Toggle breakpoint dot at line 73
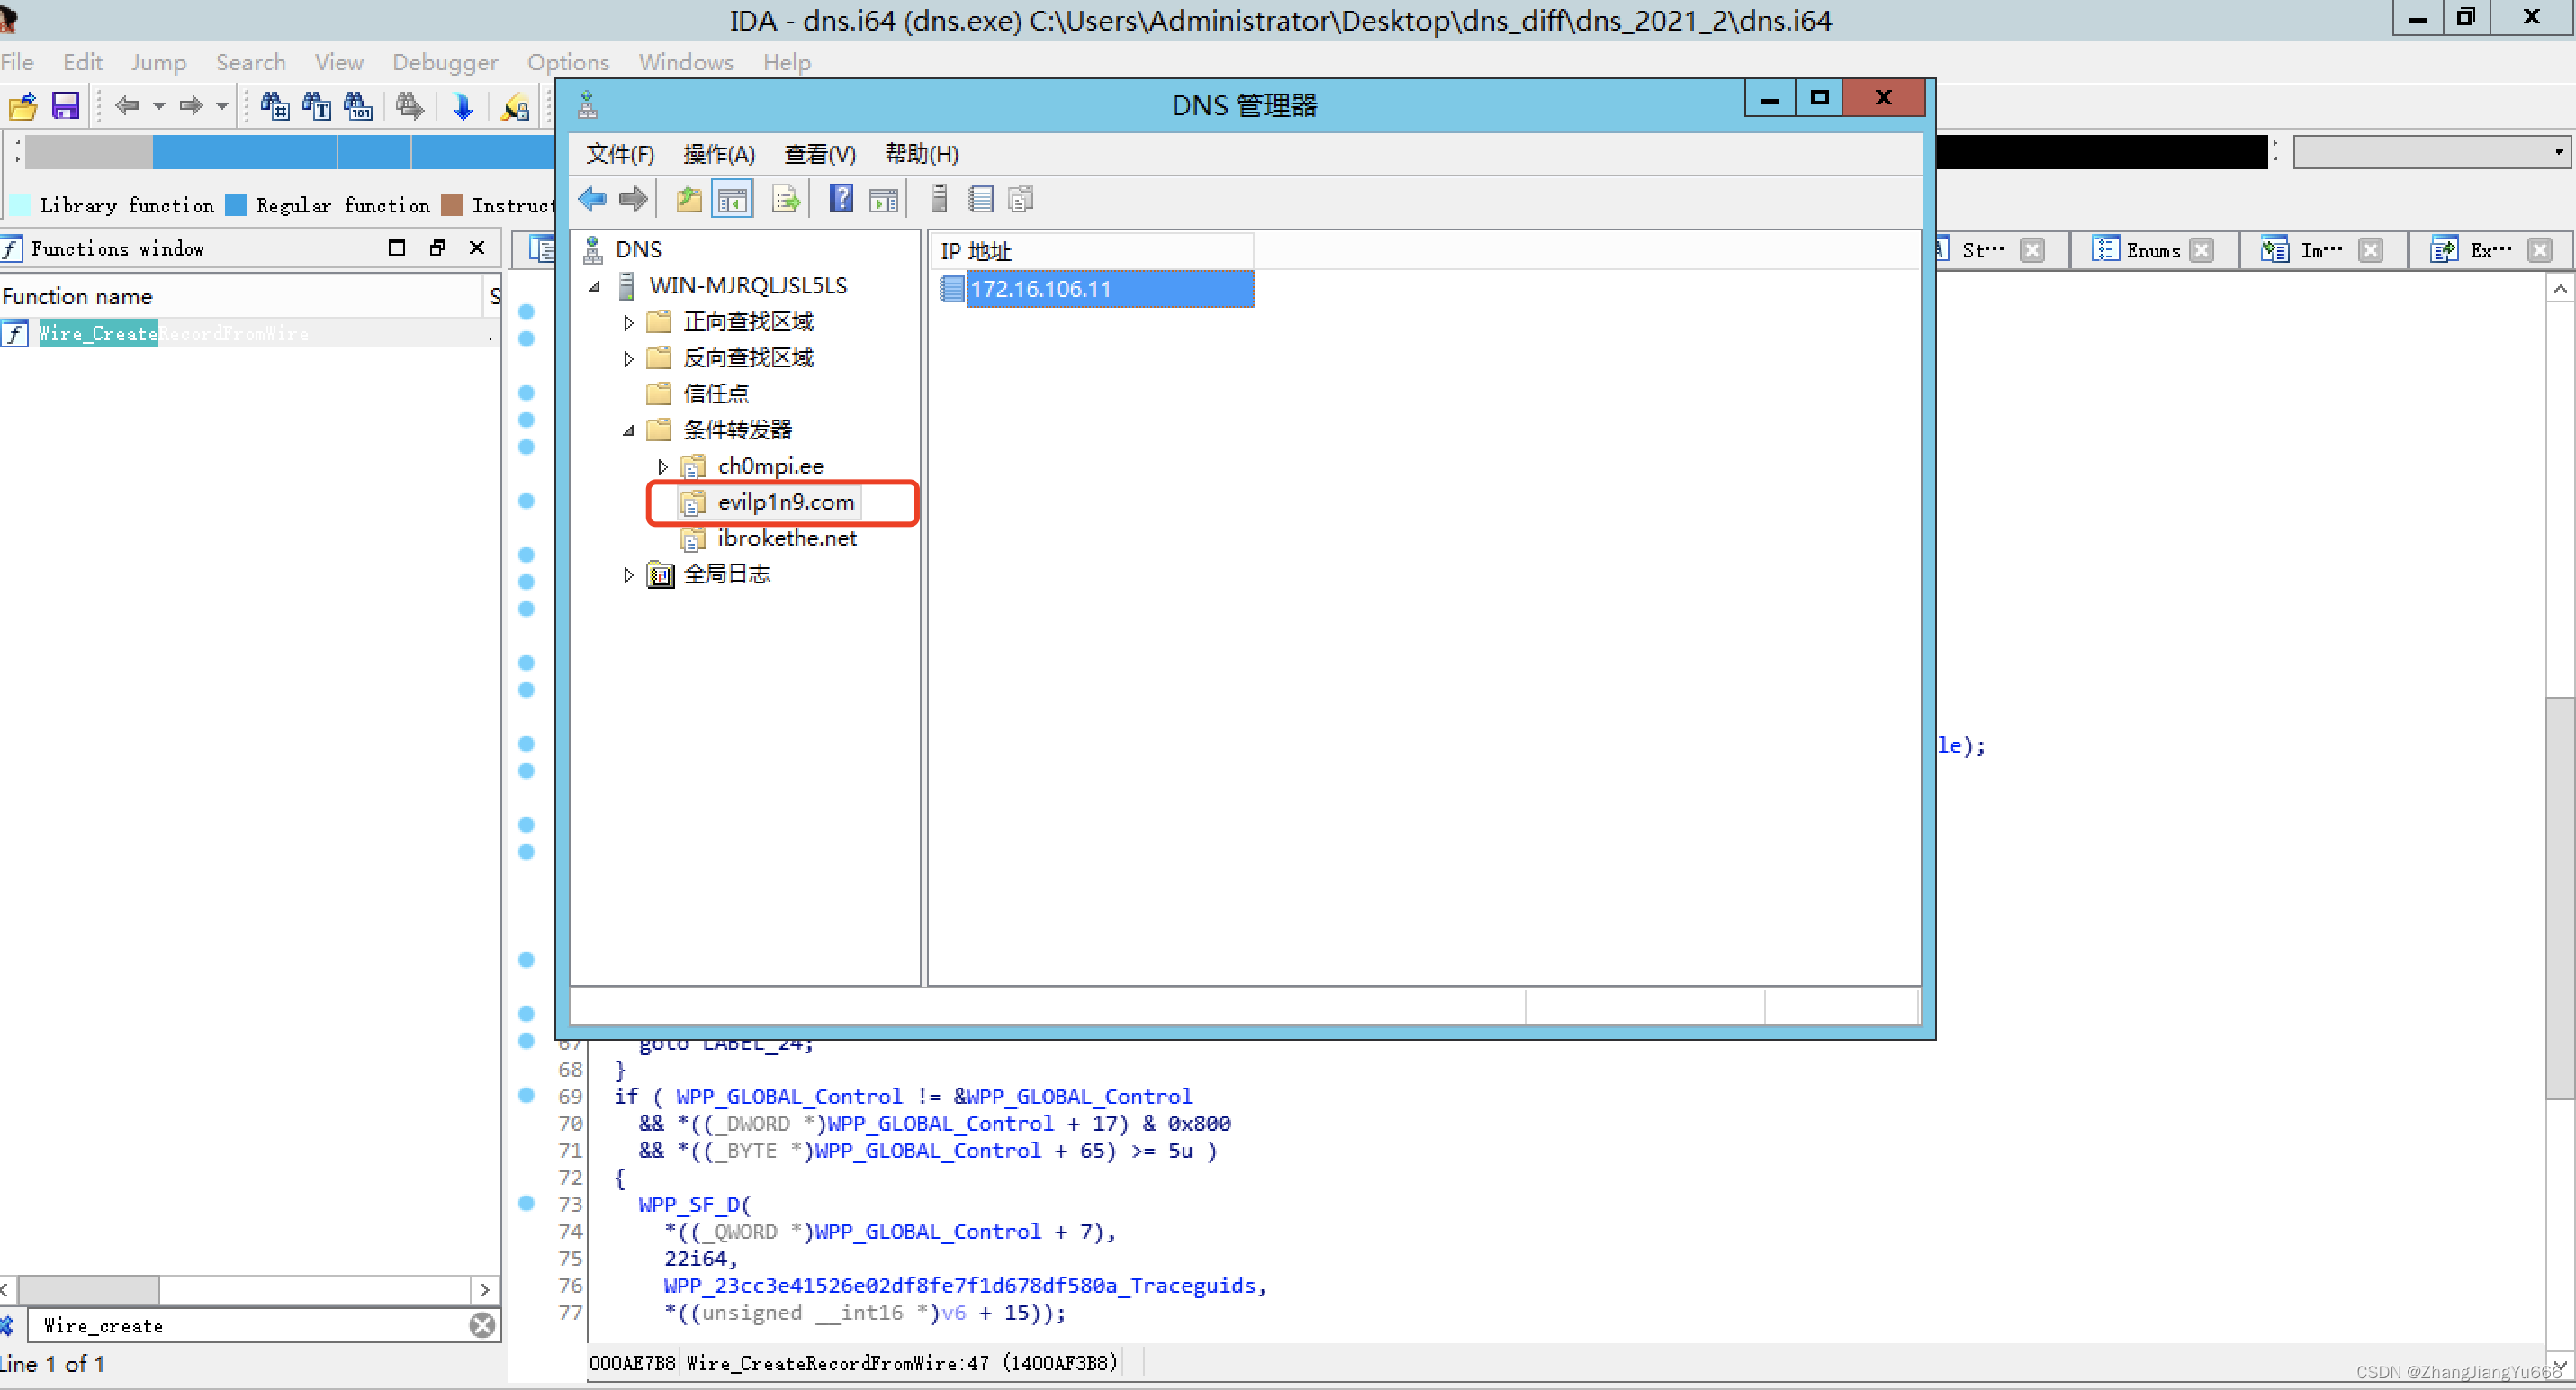Image resolution: width=2576 pixels, height=1390 pixels. pyautogui.click(x=527, y=1203)
